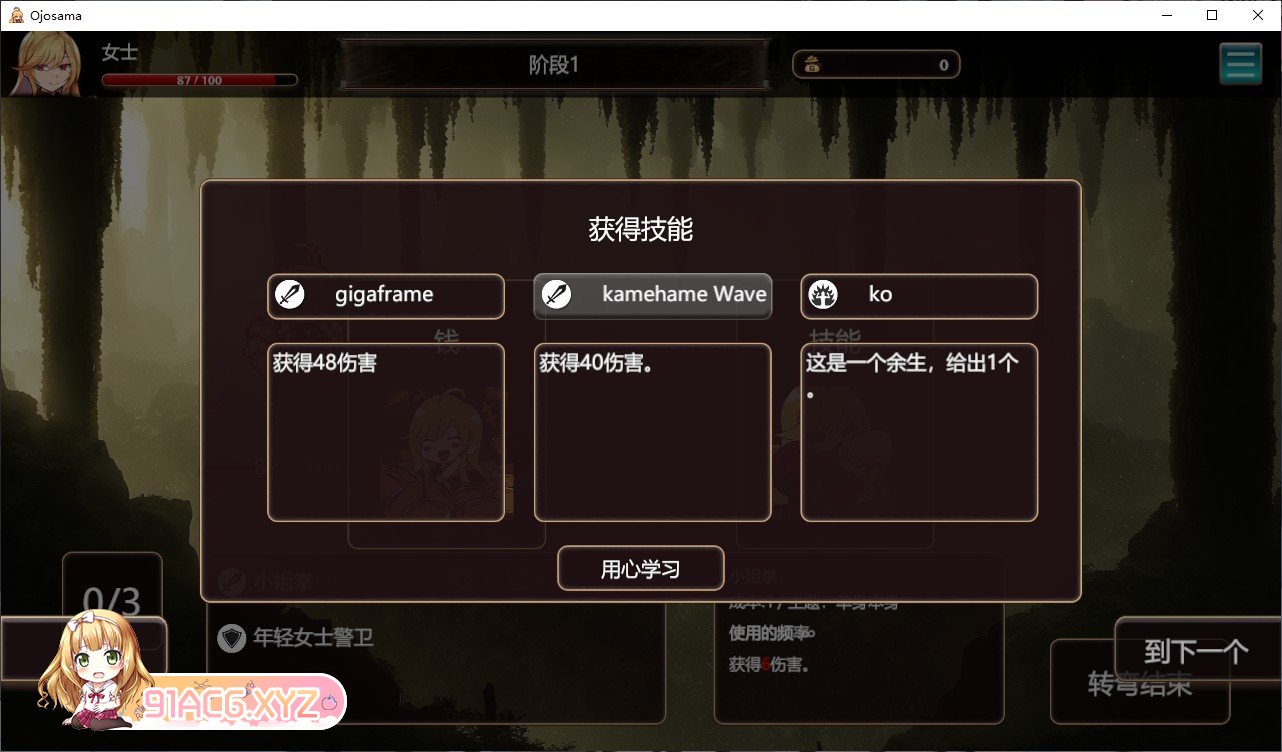Click the blonde heroine portrait avatar
Image resolution: width=1282 pixels, height=752 pixels.
pyautogui.click(x=47, y=63)
